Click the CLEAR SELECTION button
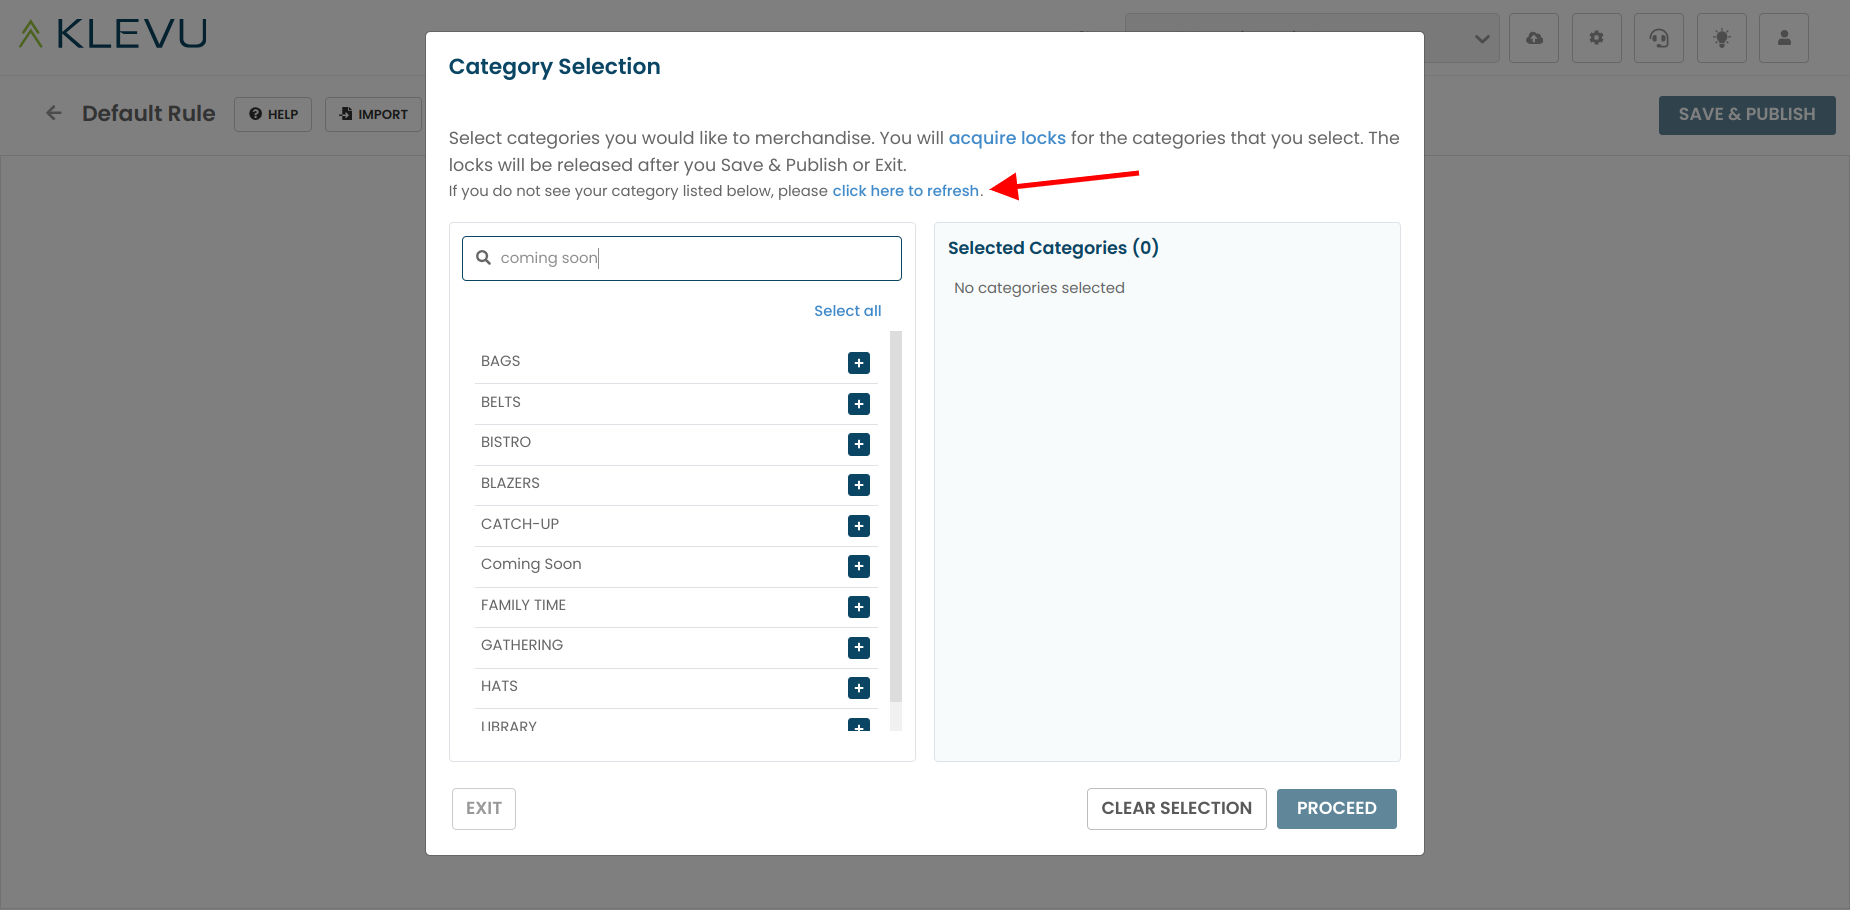 [1177, 809]
